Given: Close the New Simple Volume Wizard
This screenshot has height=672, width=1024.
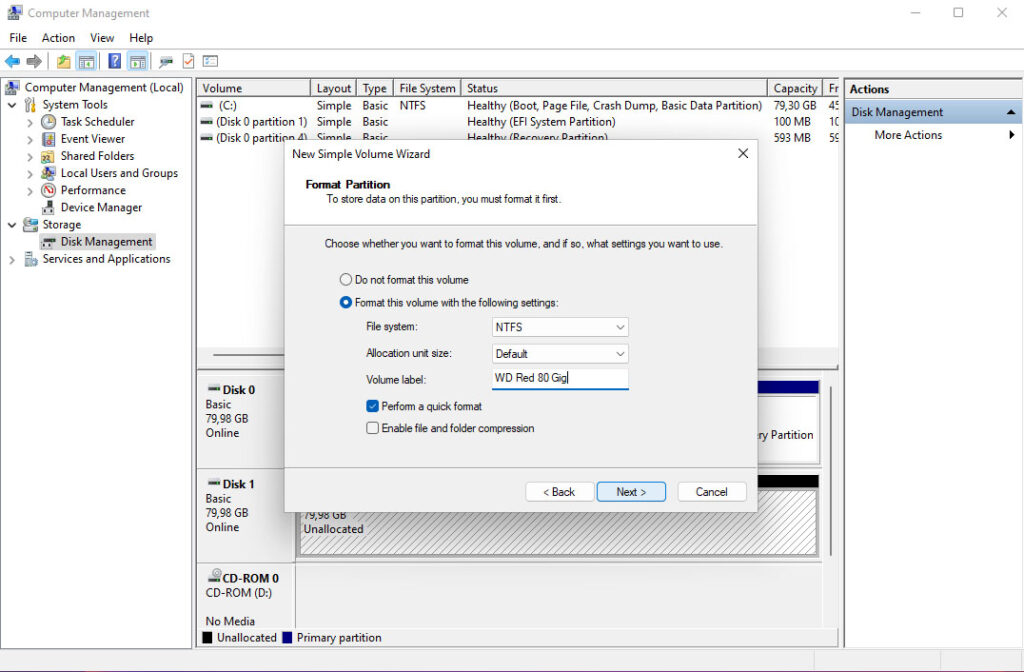Looking at the screenshot, I should [743, 153].
